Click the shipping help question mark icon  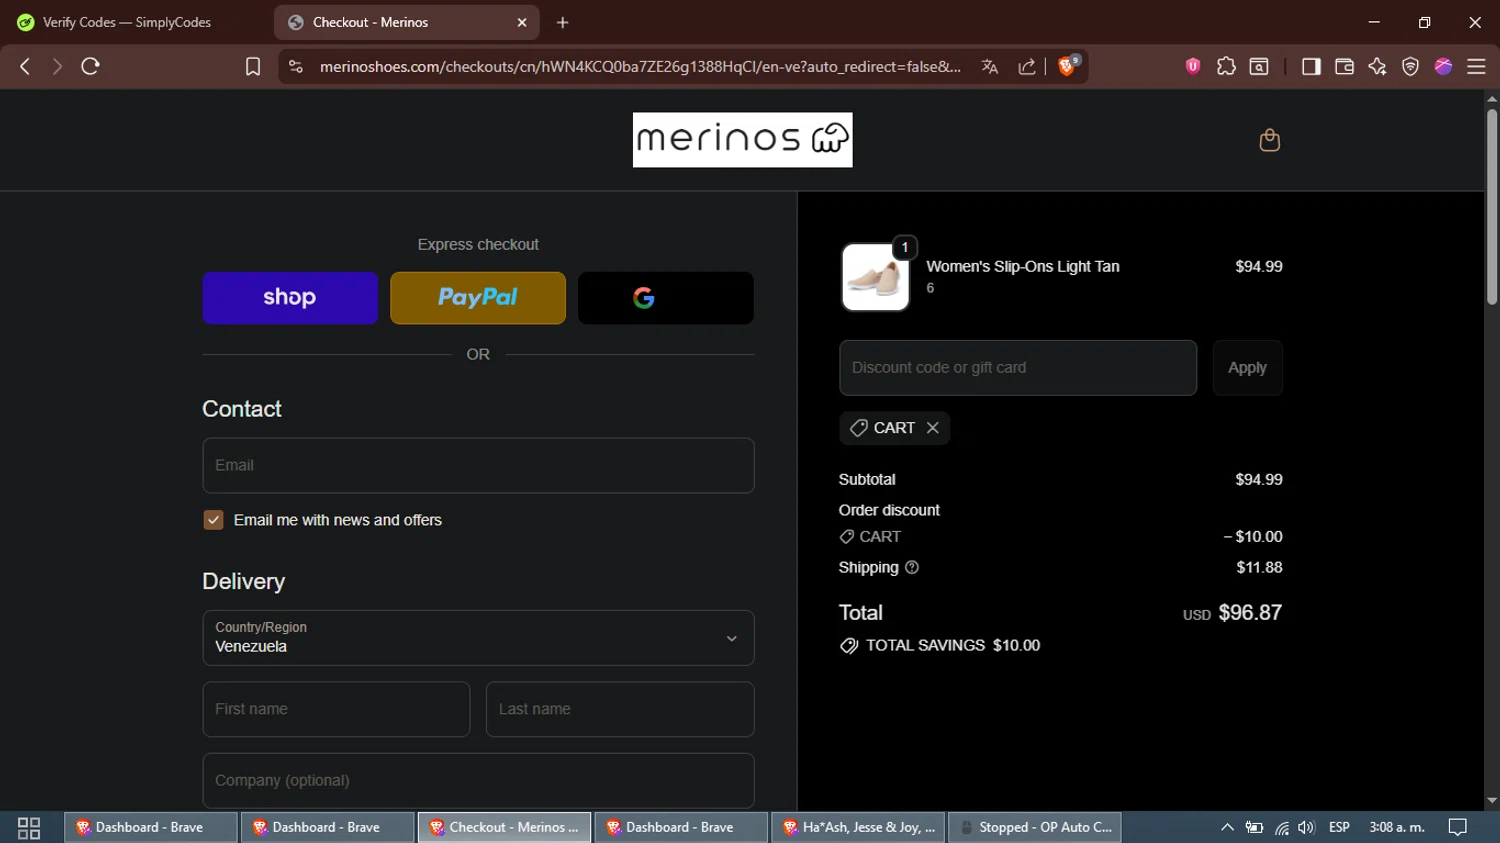(x=912, y=567)
